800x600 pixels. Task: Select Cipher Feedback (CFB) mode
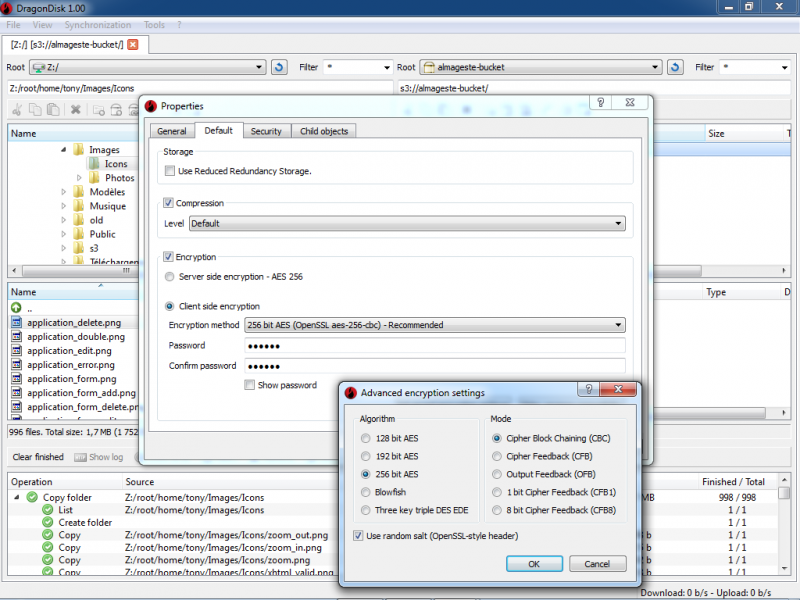[x=496, y=456]
